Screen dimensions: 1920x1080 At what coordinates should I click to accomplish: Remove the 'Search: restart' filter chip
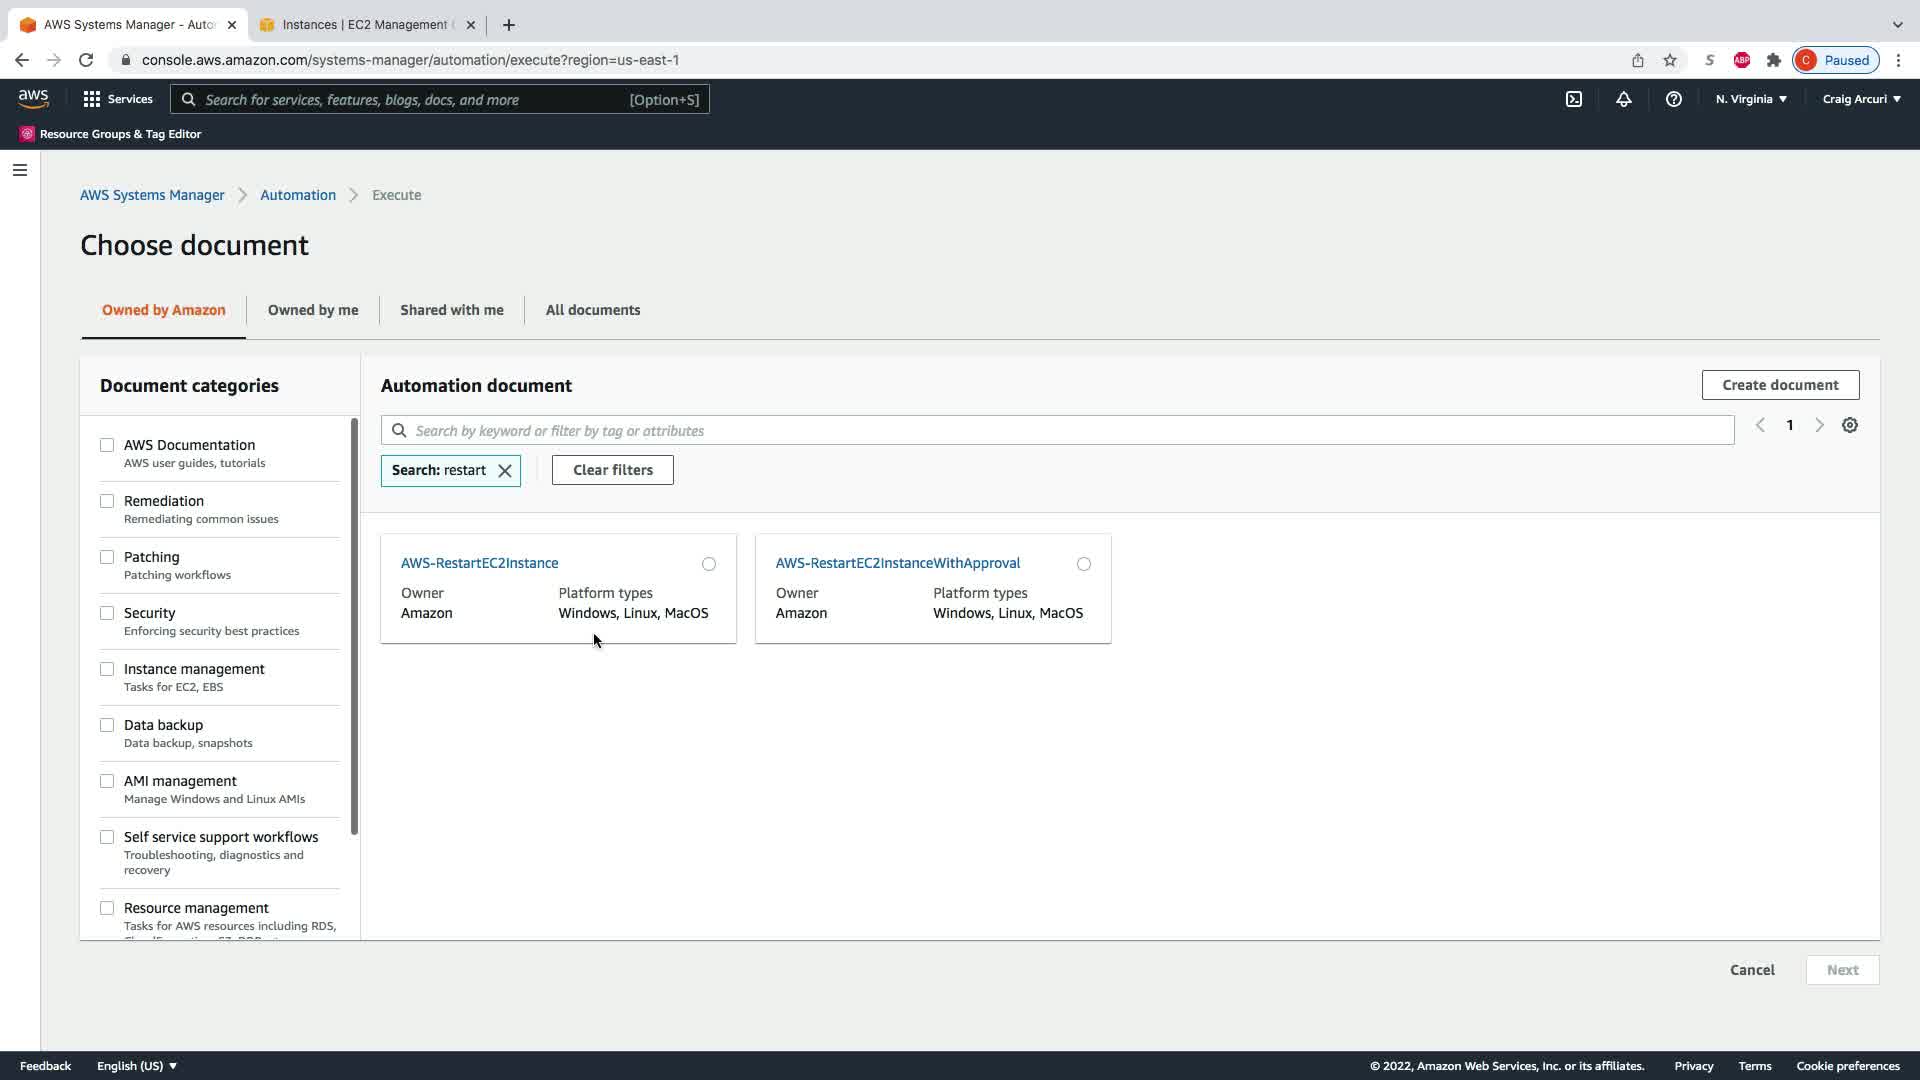505,470
